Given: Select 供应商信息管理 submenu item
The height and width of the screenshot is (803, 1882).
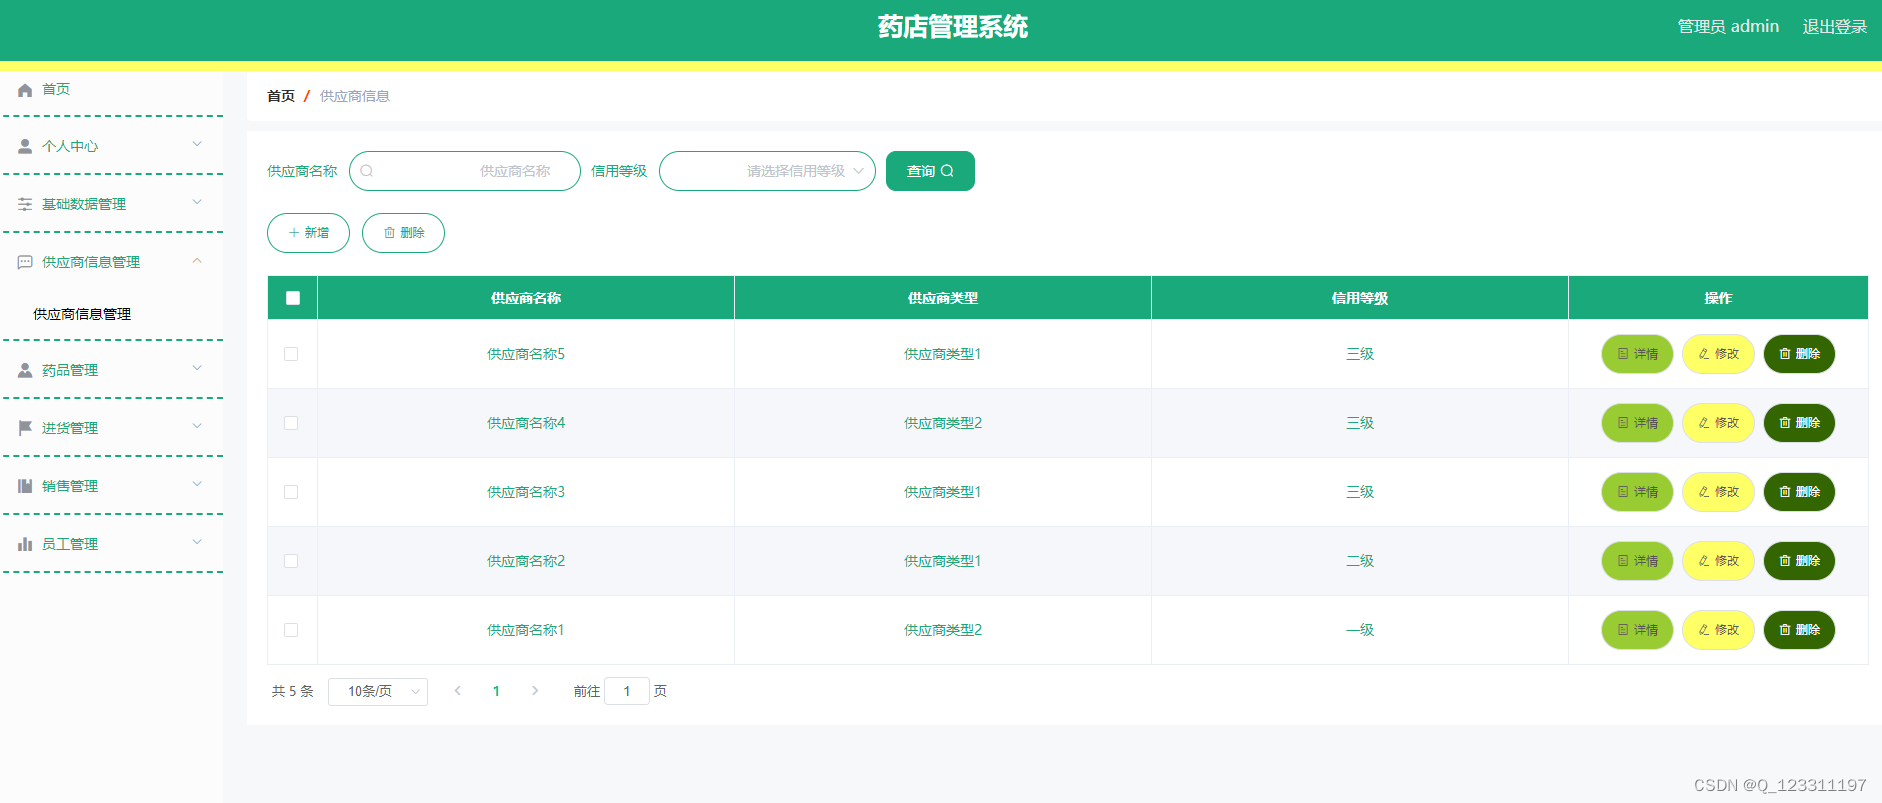Looking at the screenshot, I should coord(82,314).
